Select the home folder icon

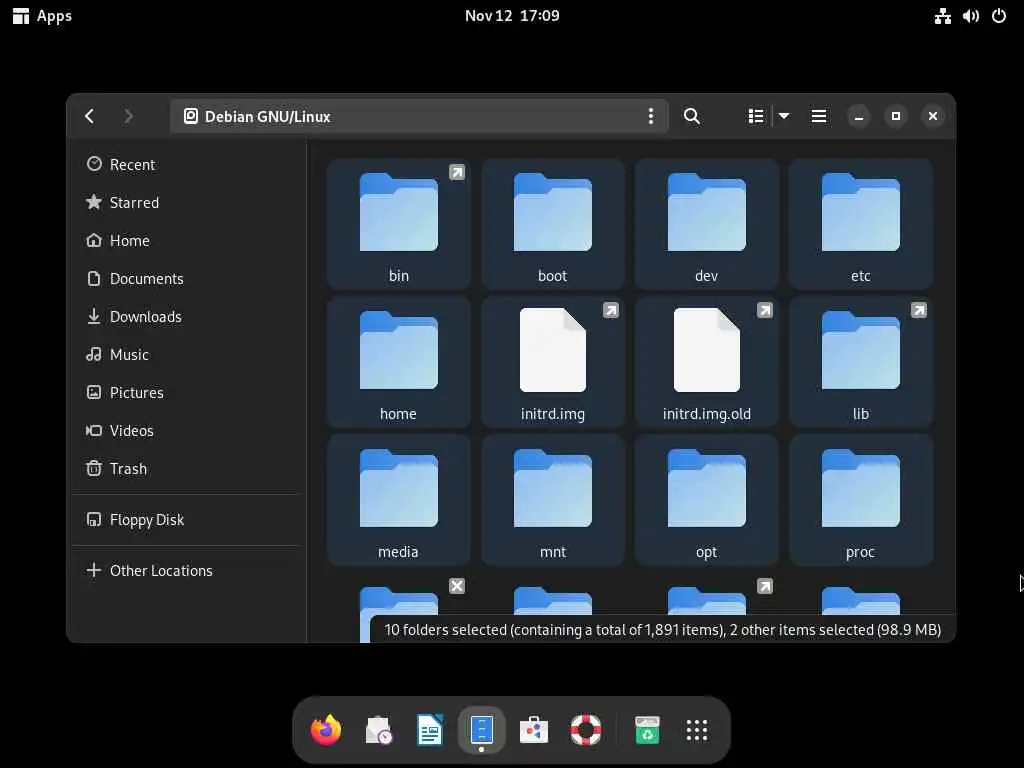point(398,350)
